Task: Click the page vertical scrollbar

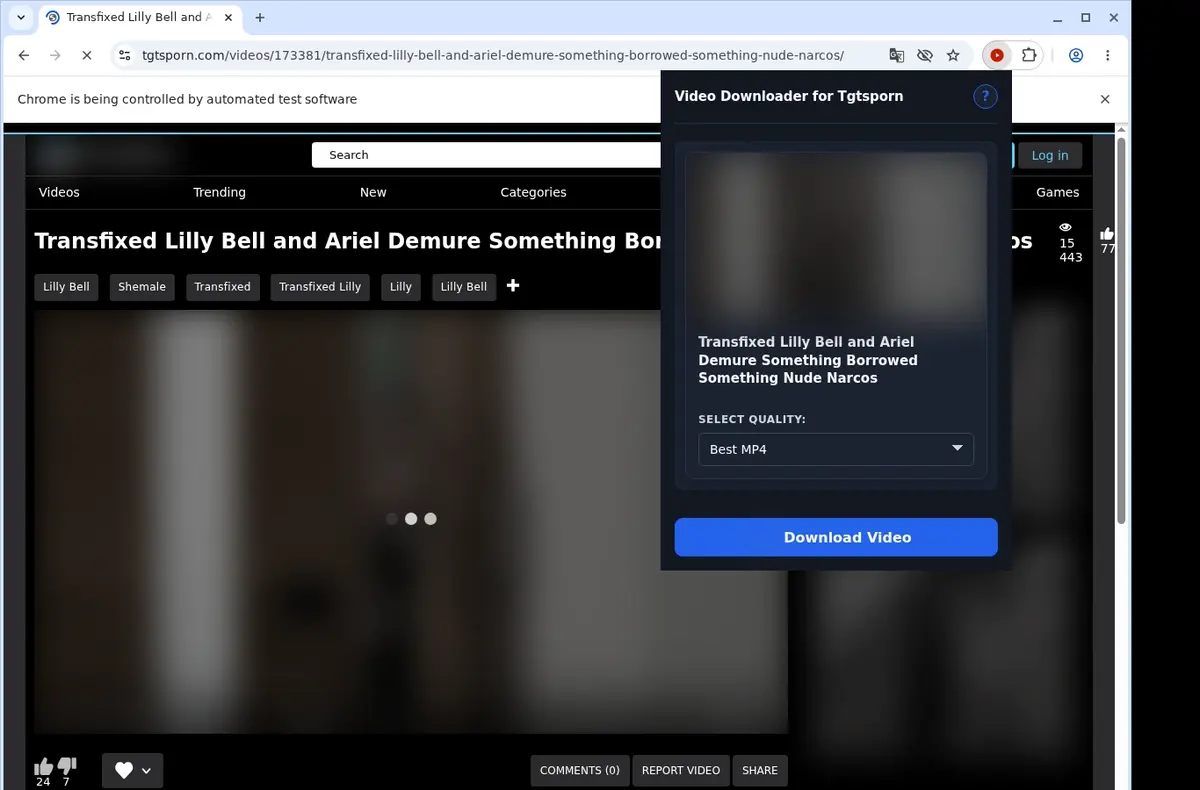Action: click(x=1121, y=330)
